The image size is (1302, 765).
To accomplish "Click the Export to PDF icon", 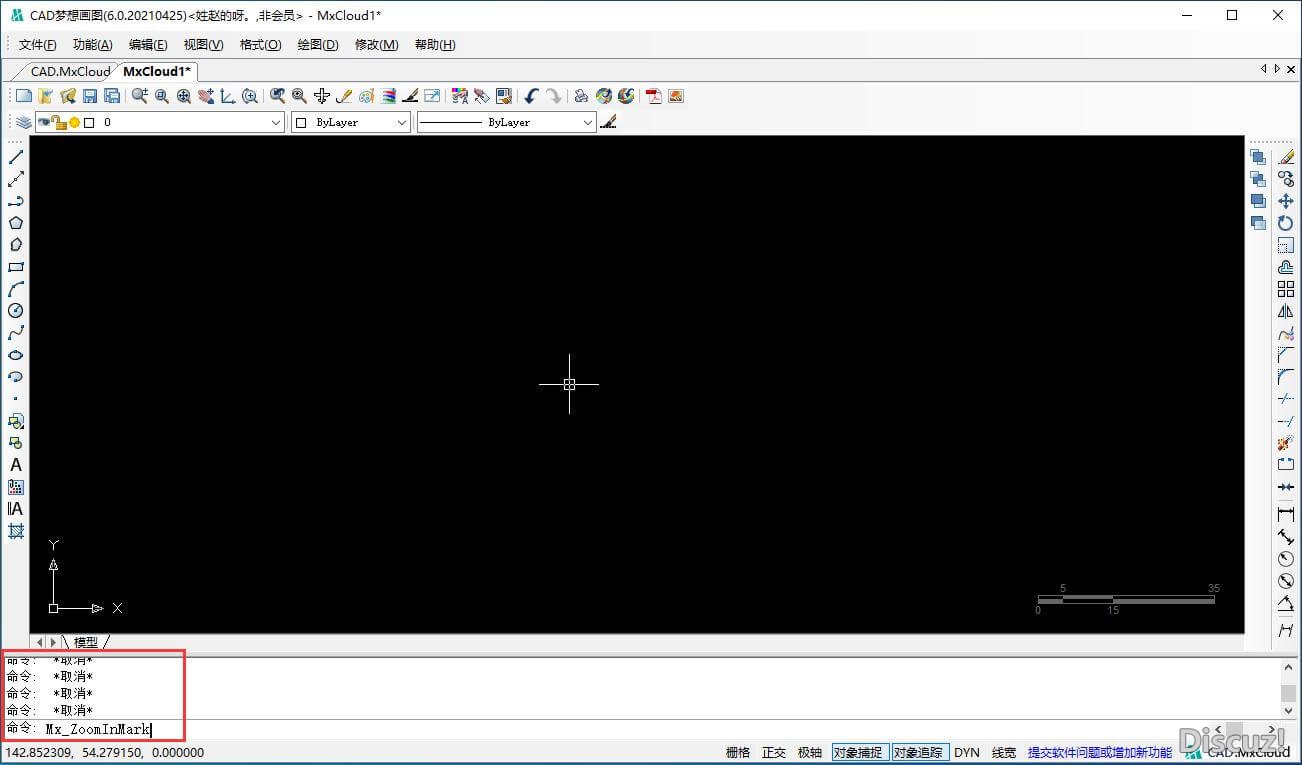I will point(654,96).
